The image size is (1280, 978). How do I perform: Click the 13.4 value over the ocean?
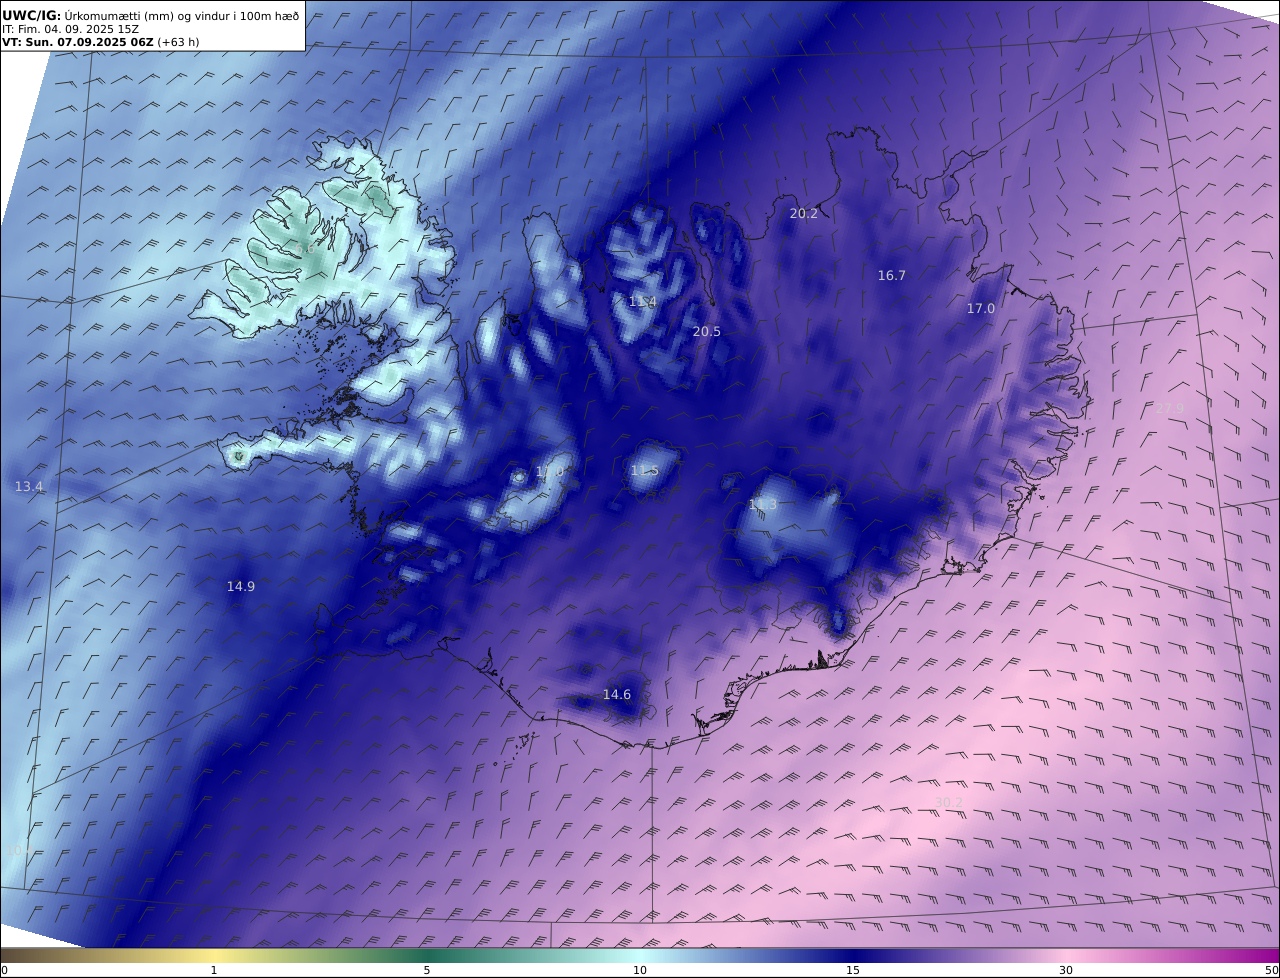[x=29, y=486]
